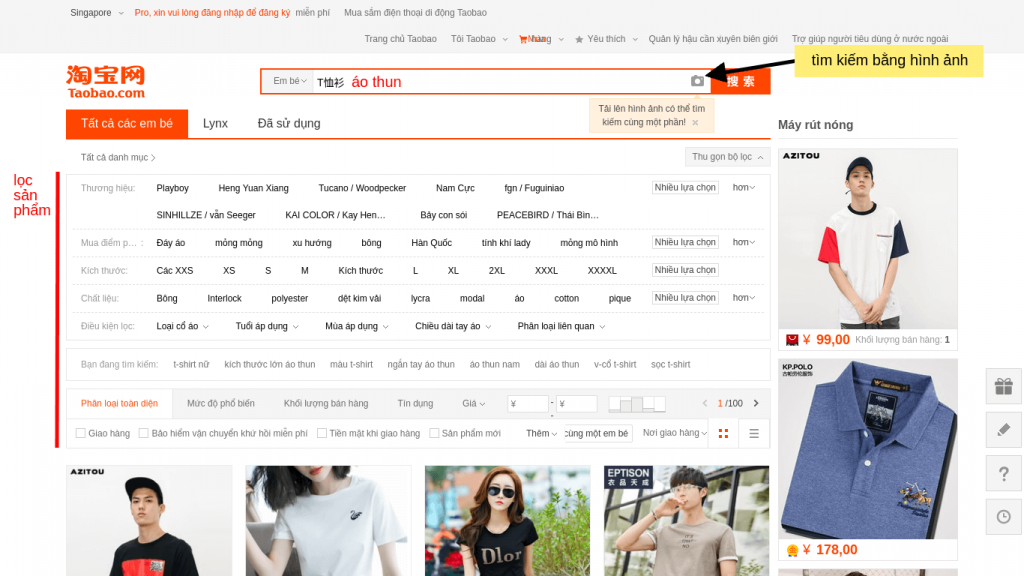Select the Heng Yuan Xiang brand
This screenshot has width=1024, height=576.
[x=253, y=188]
